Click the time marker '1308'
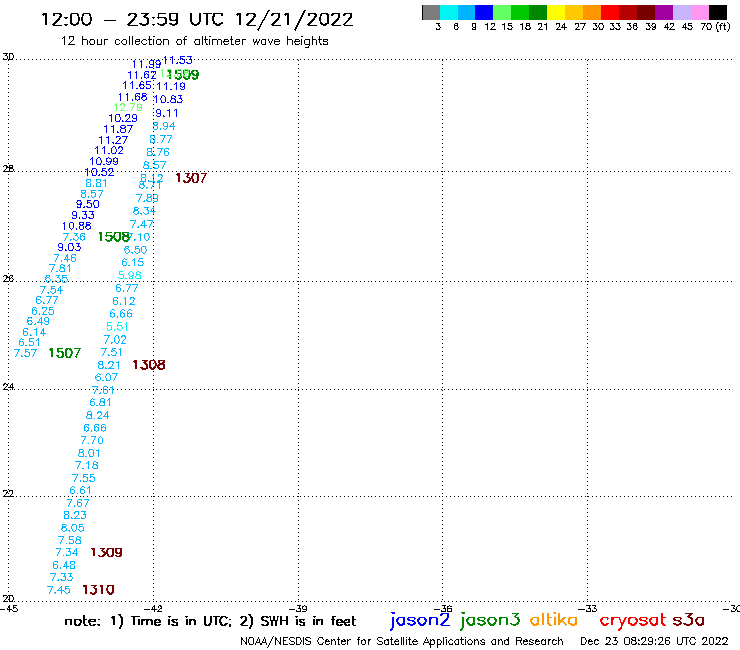Viewport: 740px width, 650px height. click(x=149, y=365)
